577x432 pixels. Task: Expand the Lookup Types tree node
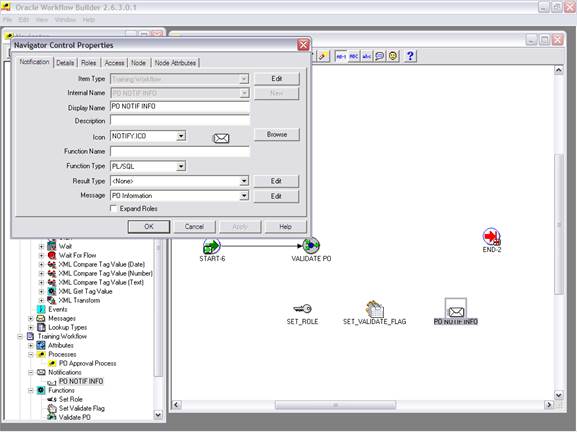click(x=31, y=327)
